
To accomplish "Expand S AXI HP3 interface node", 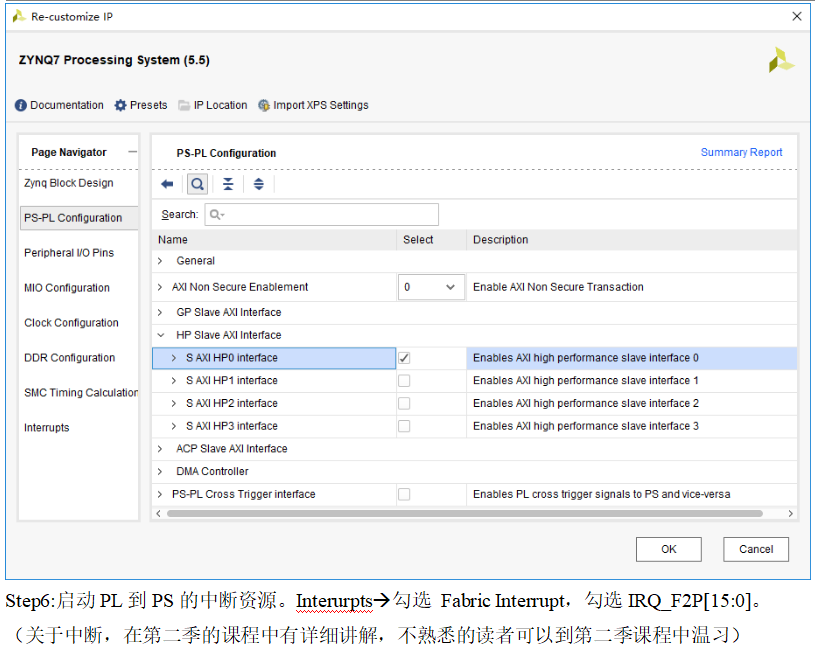I will pyautogui.click(x=174, y=426).
